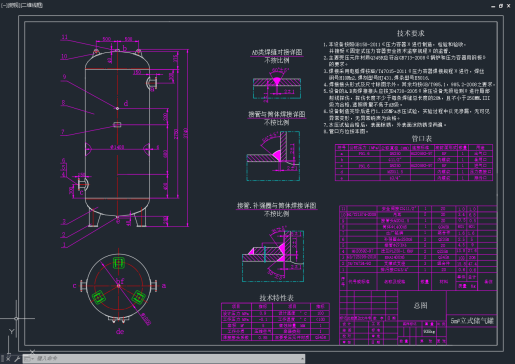
Task: Select part number 10 leader label
Action: pyautogui.click(x=64, y=56)
